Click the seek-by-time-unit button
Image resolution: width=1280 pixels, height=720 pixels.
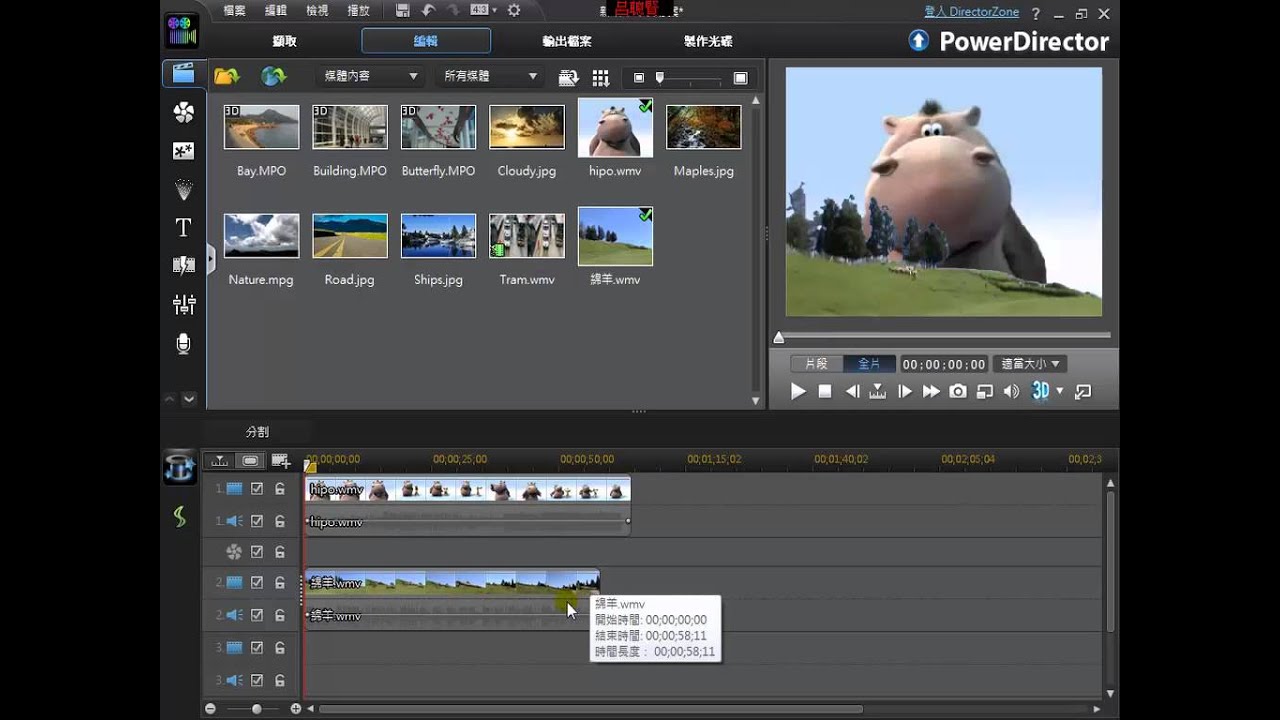pos(878,391)
